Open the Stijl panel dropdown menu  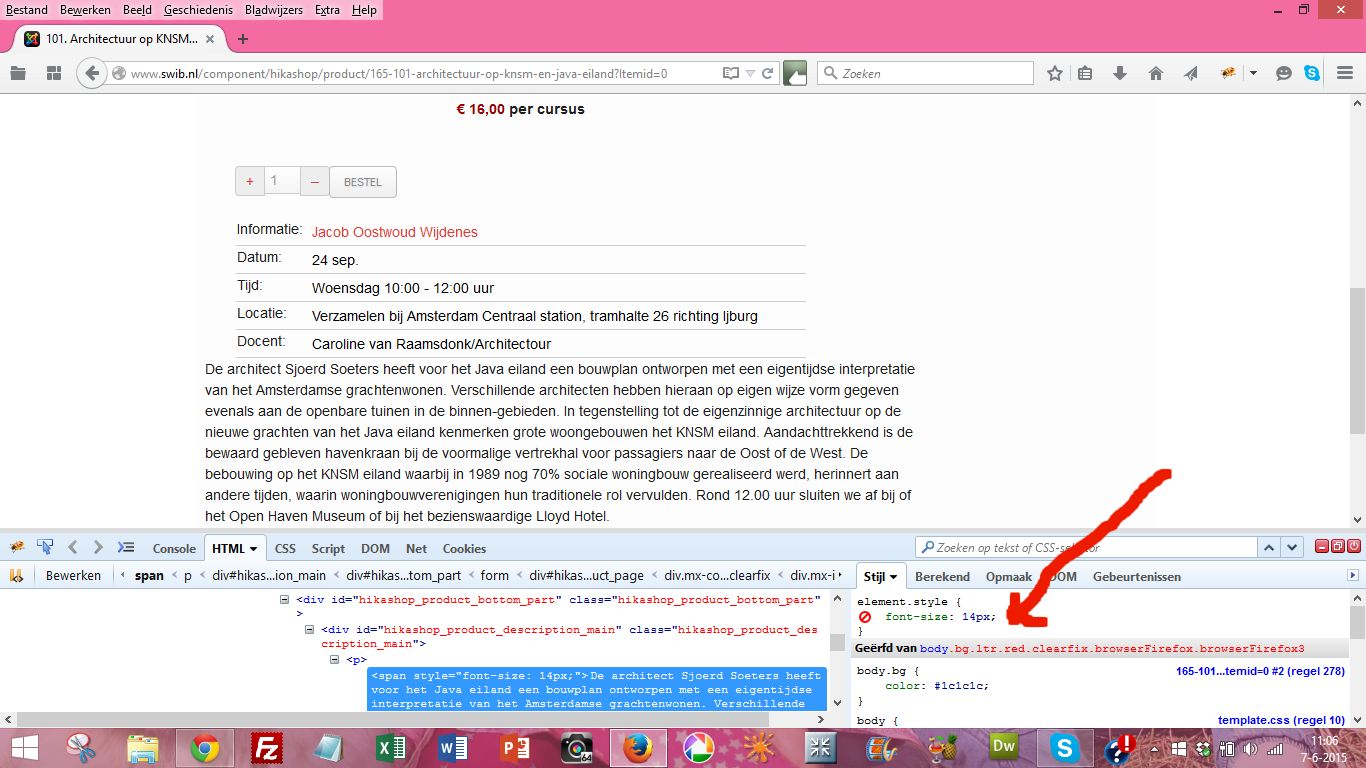pyautogui.click(x=894, y=577)
